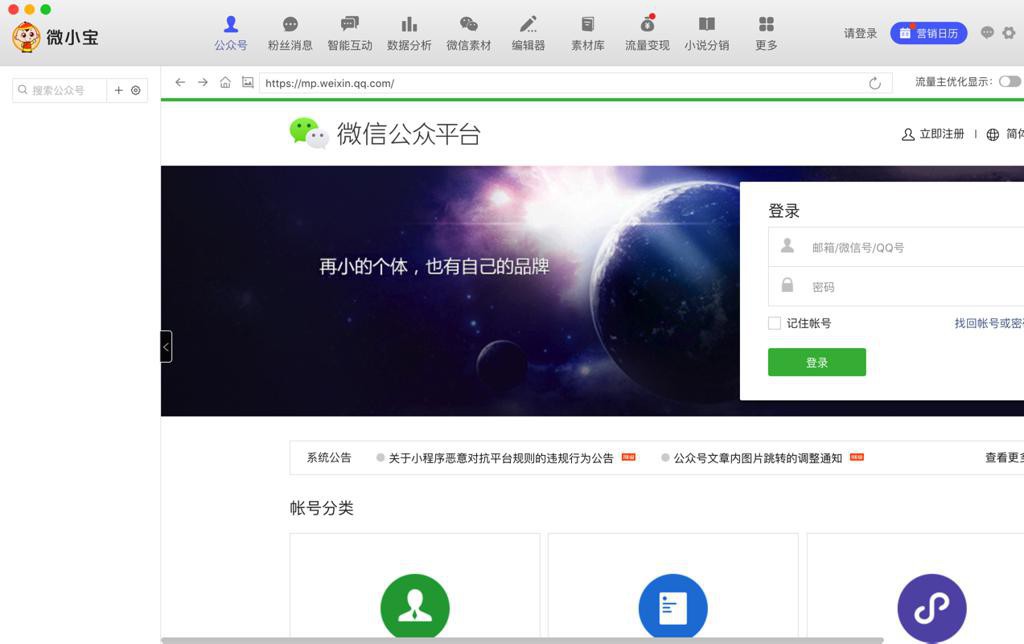This screenshot has height=644, width=1024.
Task: Open 微信素材 WeChat materials
Action: [468, 33]
